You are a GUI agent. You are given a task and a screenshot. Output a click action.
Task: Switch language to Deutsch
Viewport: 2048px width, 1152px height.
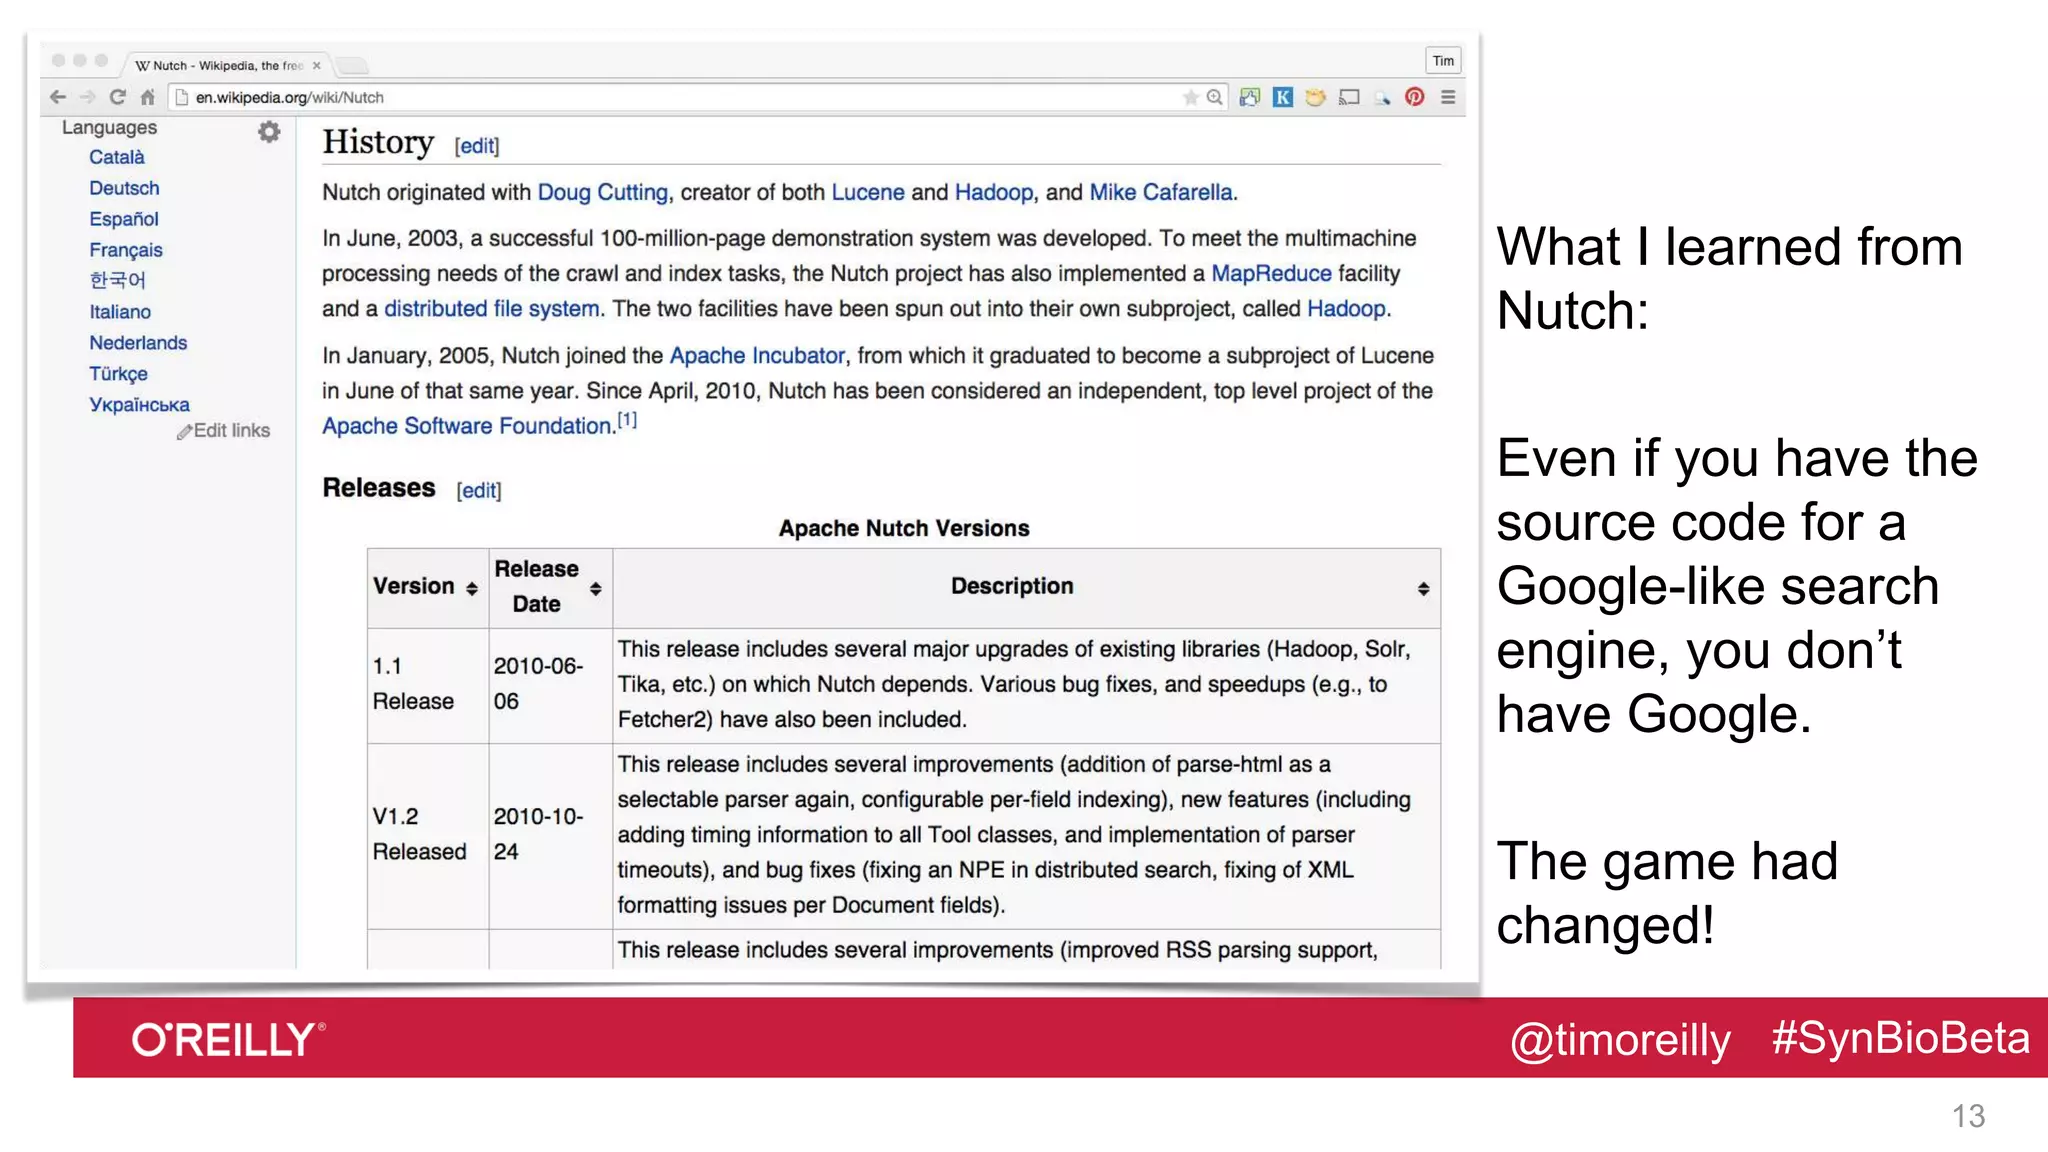pos(124,188)
